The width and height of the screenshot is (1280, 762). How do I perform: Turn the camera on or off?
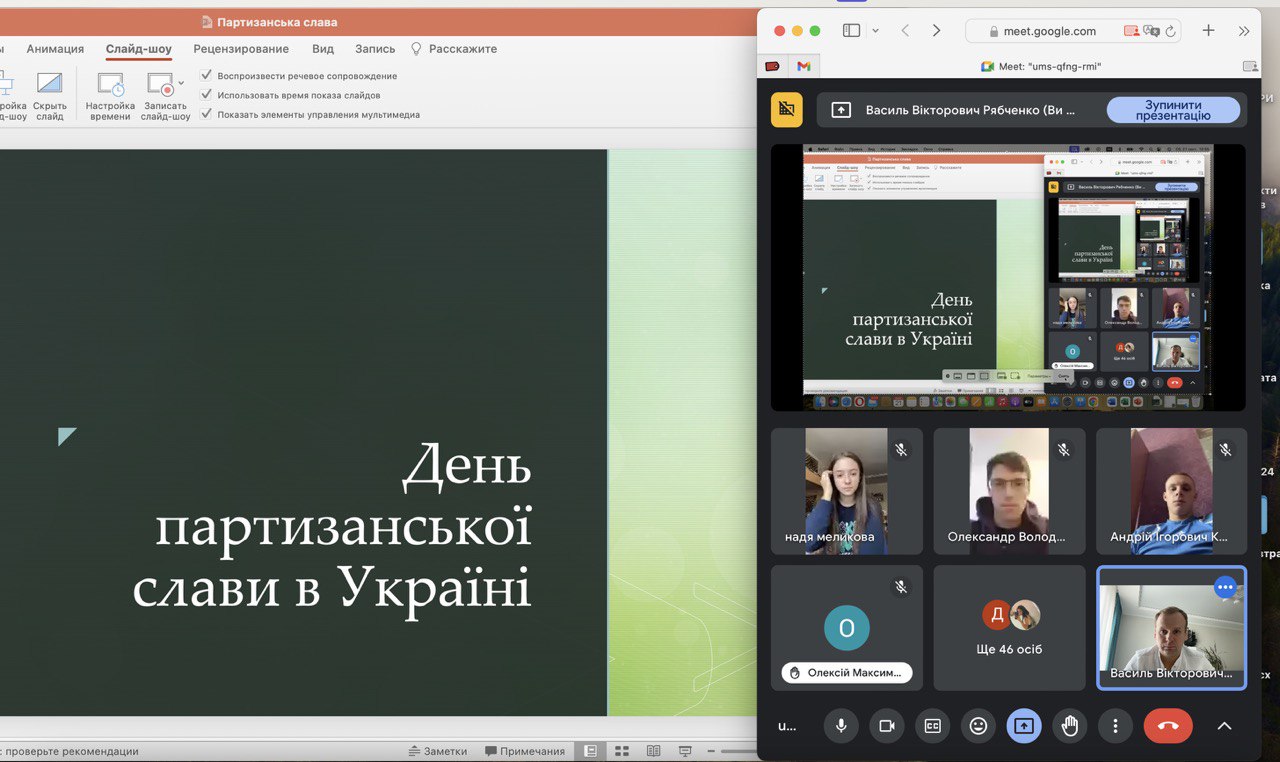[x=886, y=726]
